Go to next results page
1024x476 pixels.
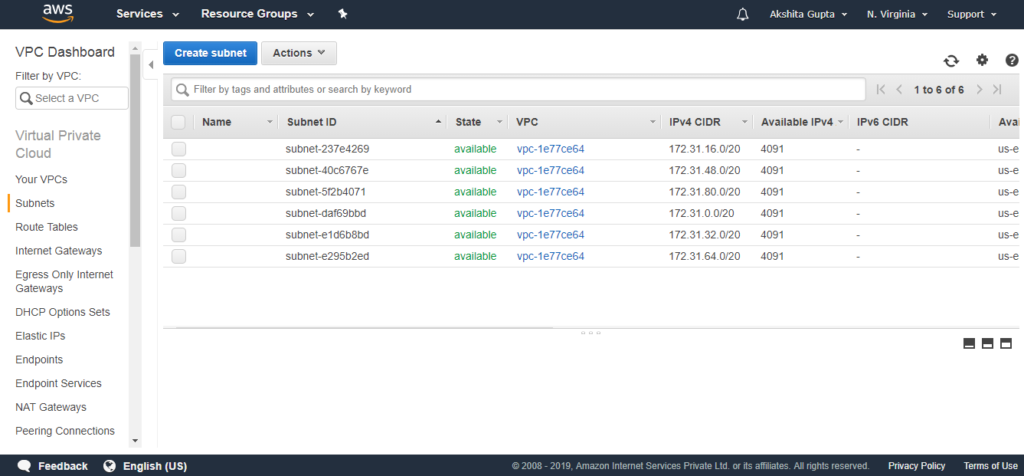tap(979, 89)
